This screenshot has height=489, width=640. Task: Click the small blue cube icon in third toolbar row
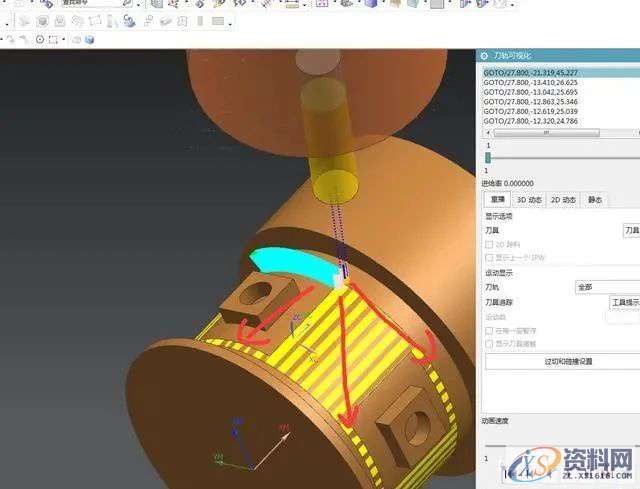pos(88,40)
